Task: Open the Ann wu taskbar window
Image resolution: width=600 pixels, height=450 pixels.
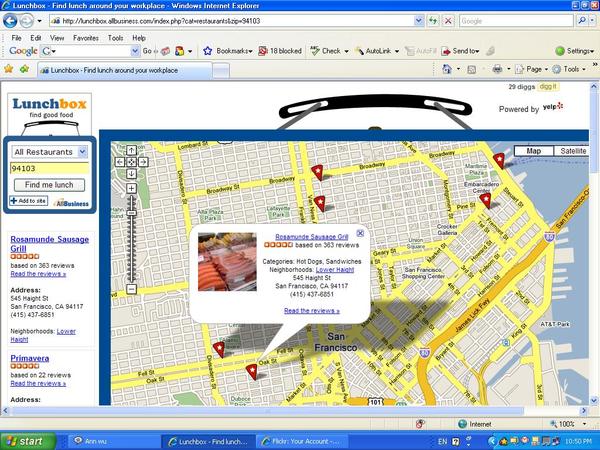Action: pyautogui.click(x=113, y=441)
